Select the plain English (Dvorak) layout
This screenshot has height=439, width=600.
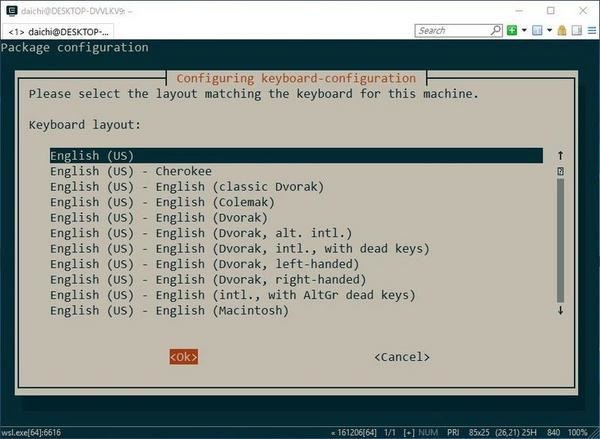tap(159, 218)
